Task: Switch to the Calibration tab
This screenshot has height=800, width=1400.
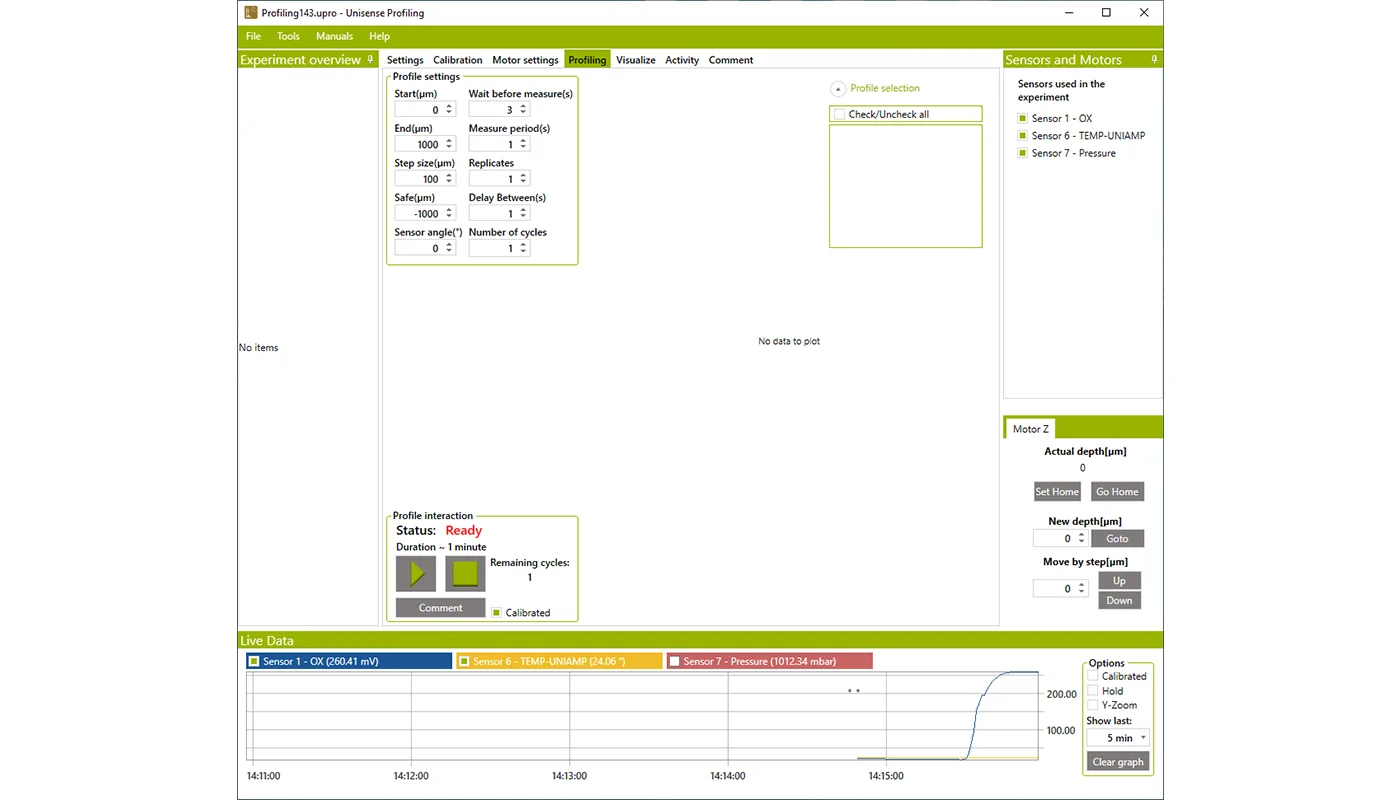Action: 458,60
